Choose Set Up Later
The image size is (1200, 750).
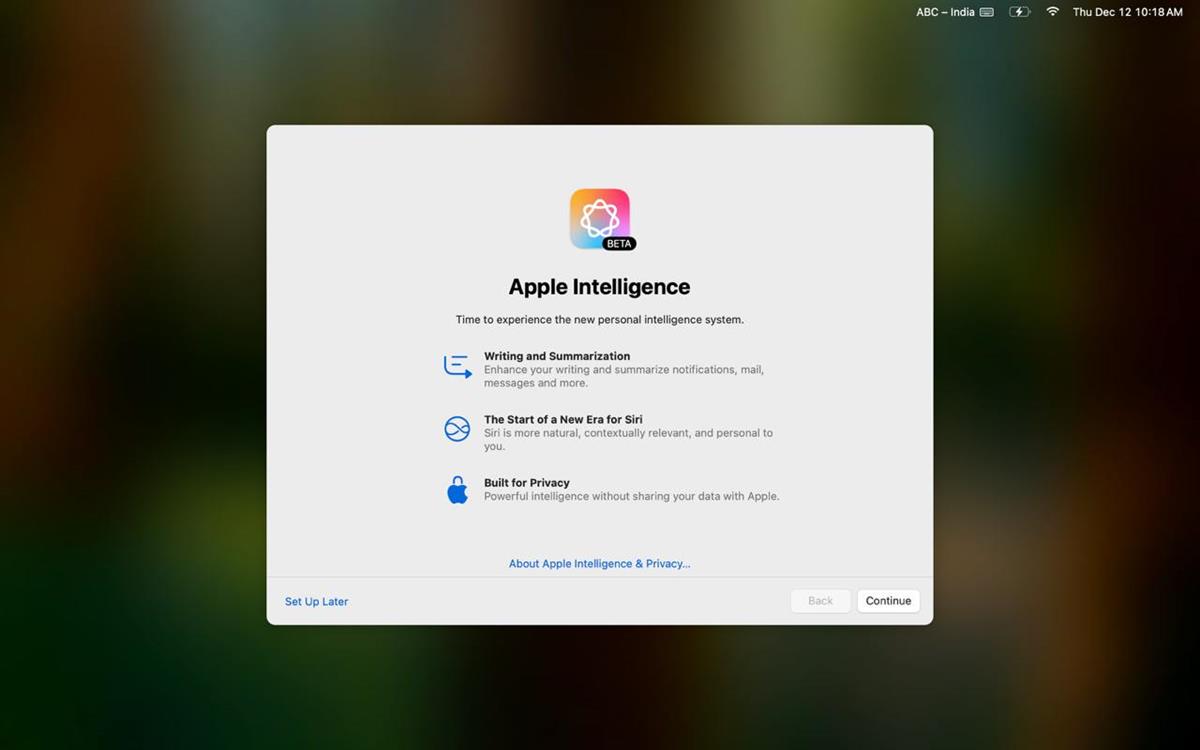[316, 601]
